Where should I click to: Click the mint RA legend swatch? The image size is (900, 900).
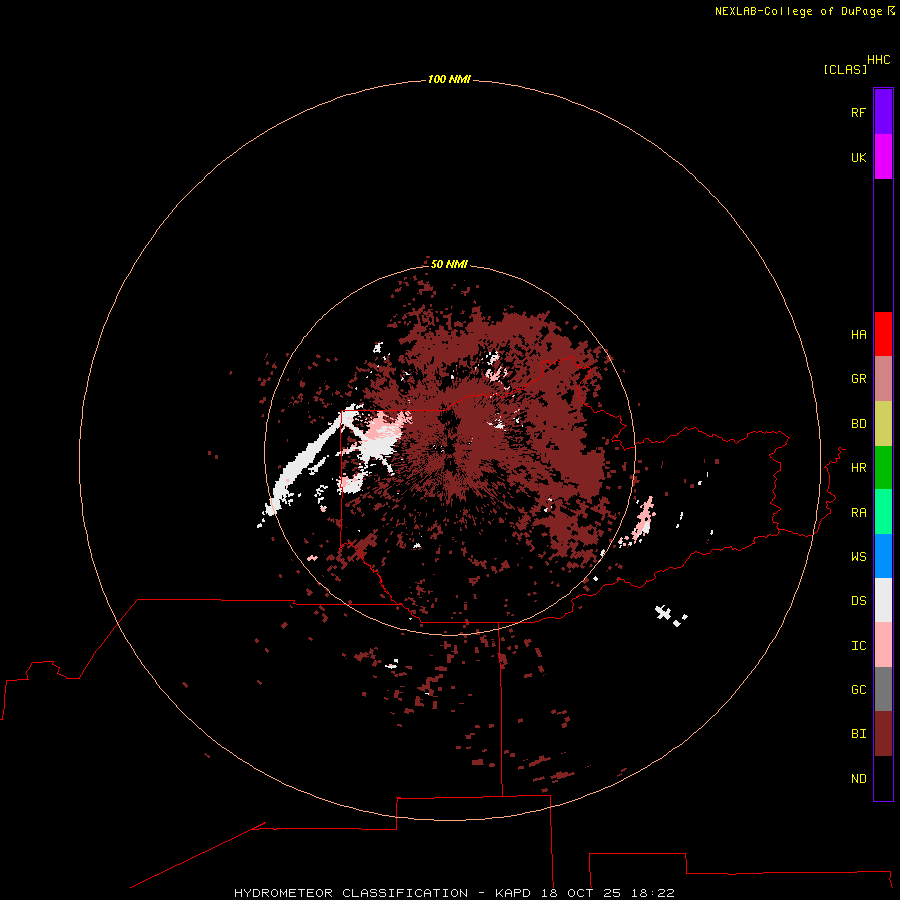tap(883, 512)
